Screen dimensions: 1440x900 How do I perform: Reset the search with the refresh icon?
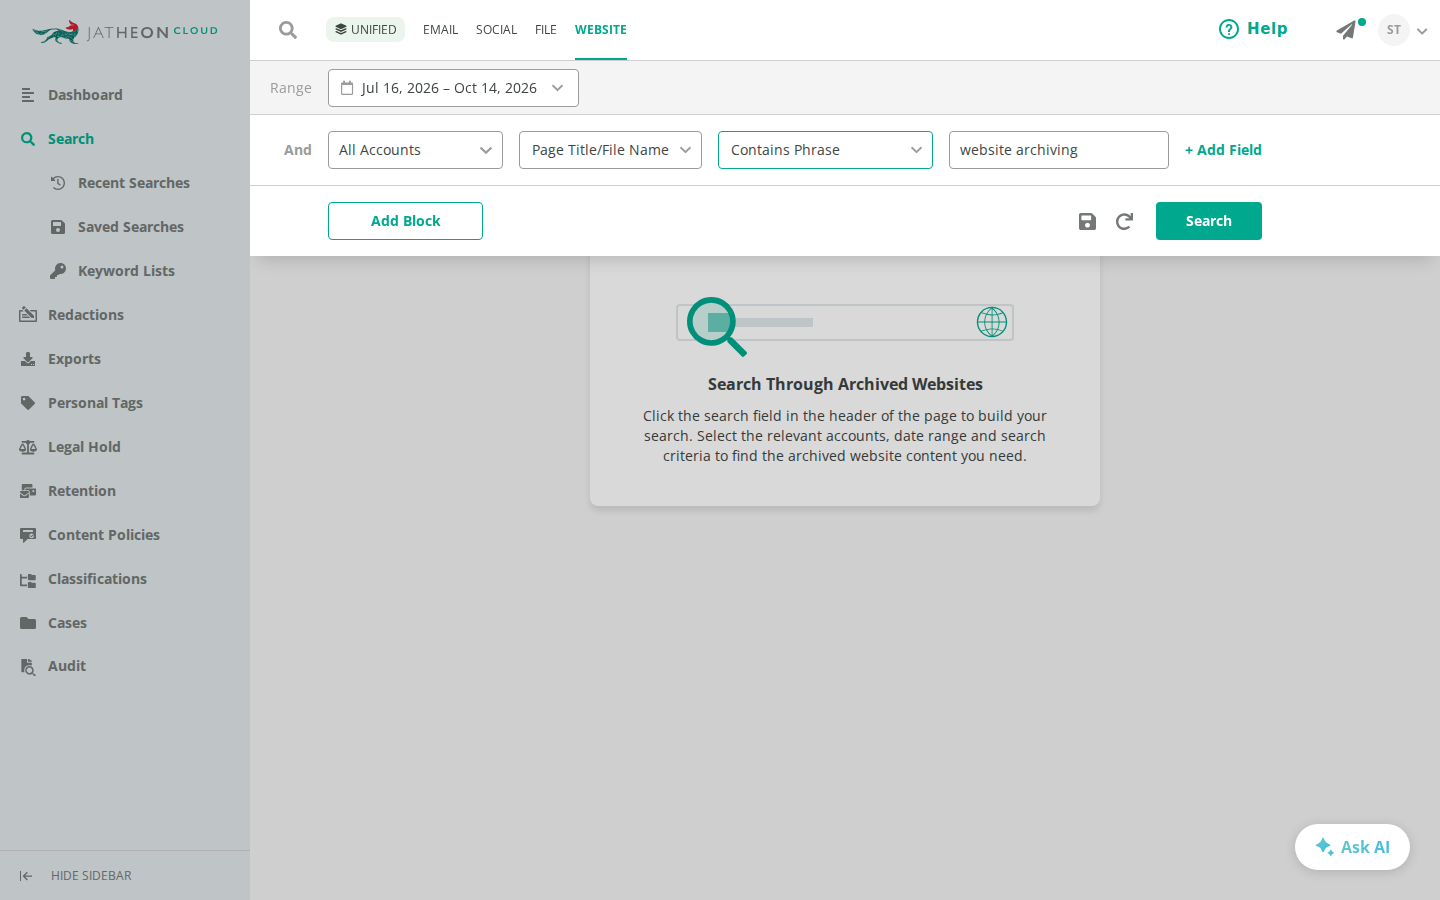click(1124, 221)
